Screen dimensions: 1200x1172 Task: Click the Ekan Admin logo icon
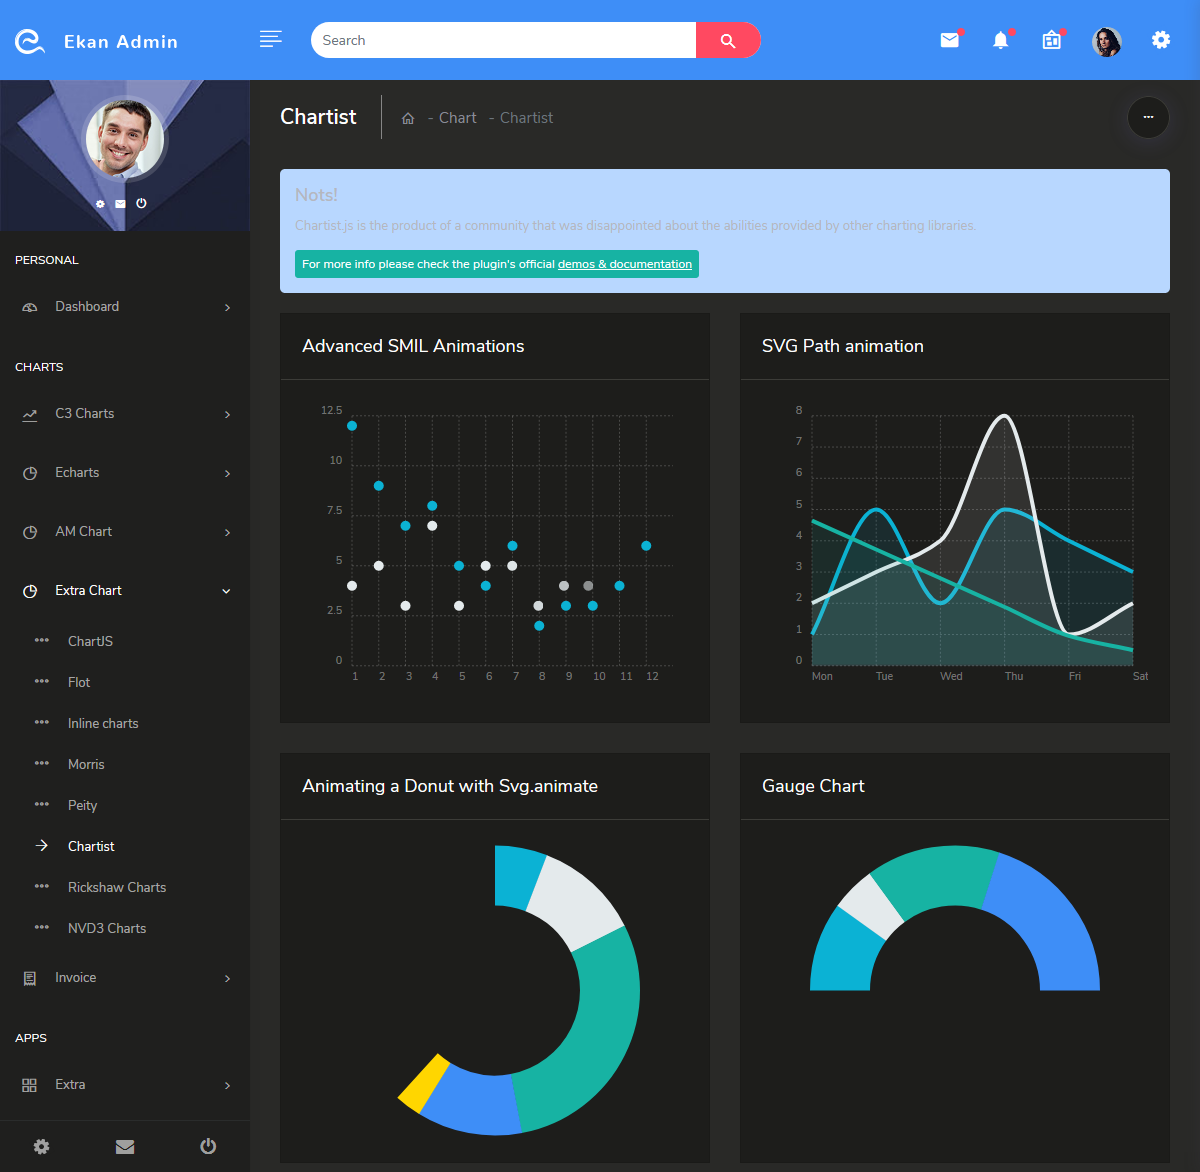29,41
